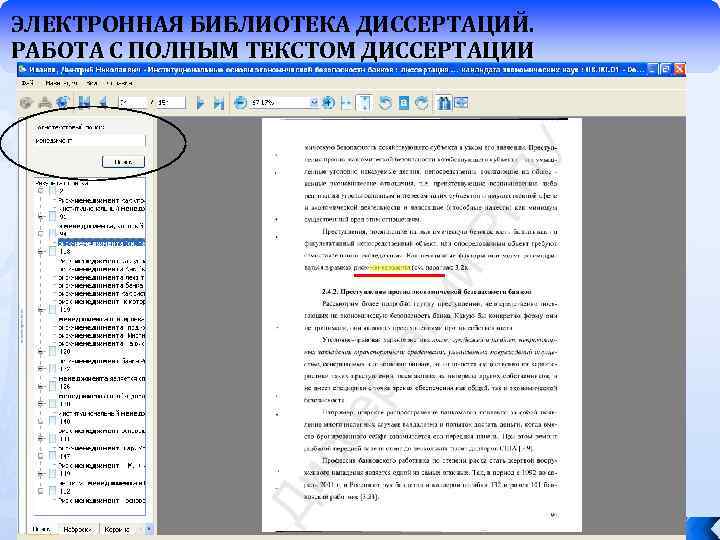Click the result snippet under page 152
The image size is (720, 540).
[x=101, y=501]
